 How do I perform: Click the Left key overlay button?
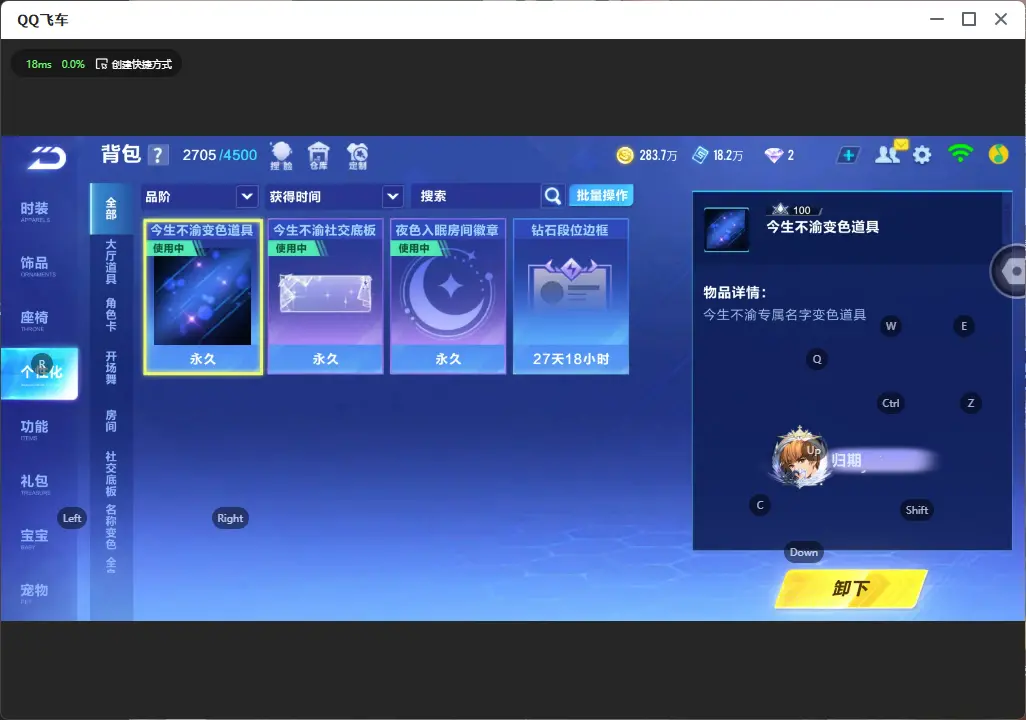coord(72,518)
